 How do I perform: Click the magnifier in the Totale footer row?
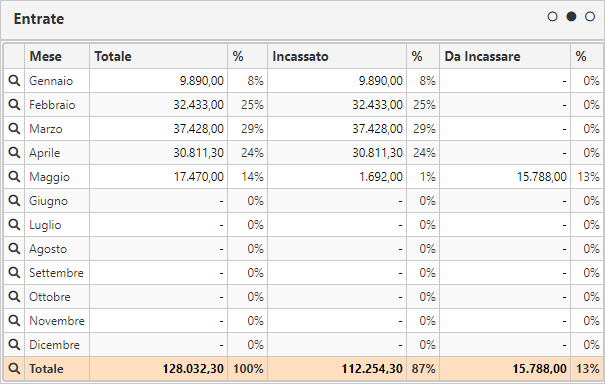pyautogui.click(x=14, y=369)
